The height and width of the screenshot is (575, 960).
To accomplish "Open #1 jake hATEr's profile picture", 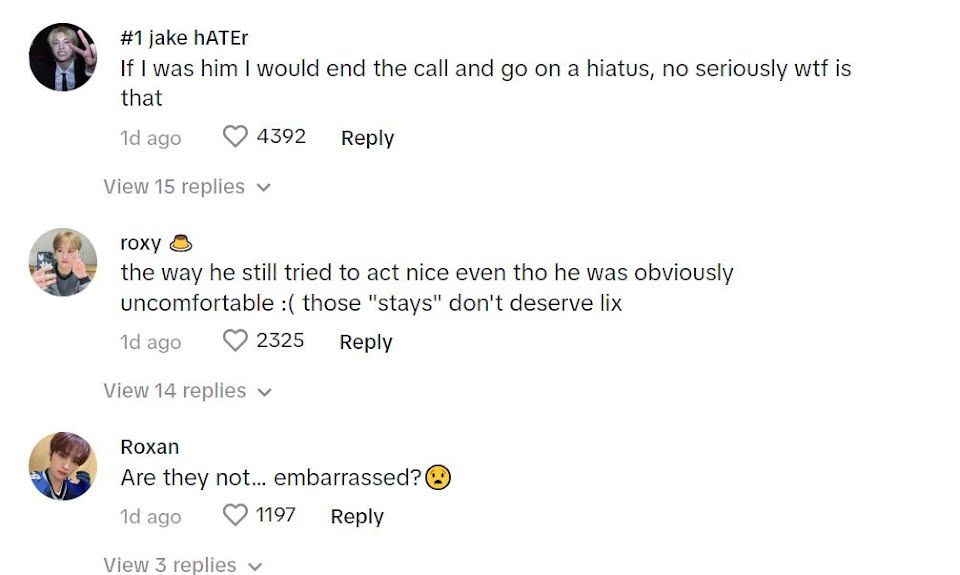I will point(63,57).
